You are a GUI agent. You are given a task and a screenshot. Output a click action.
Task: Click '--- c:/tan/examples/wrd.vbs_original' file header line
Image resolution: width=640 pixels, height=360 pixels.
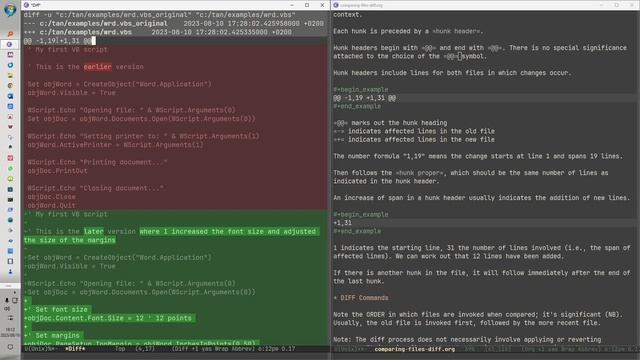(x=174, y=24)
